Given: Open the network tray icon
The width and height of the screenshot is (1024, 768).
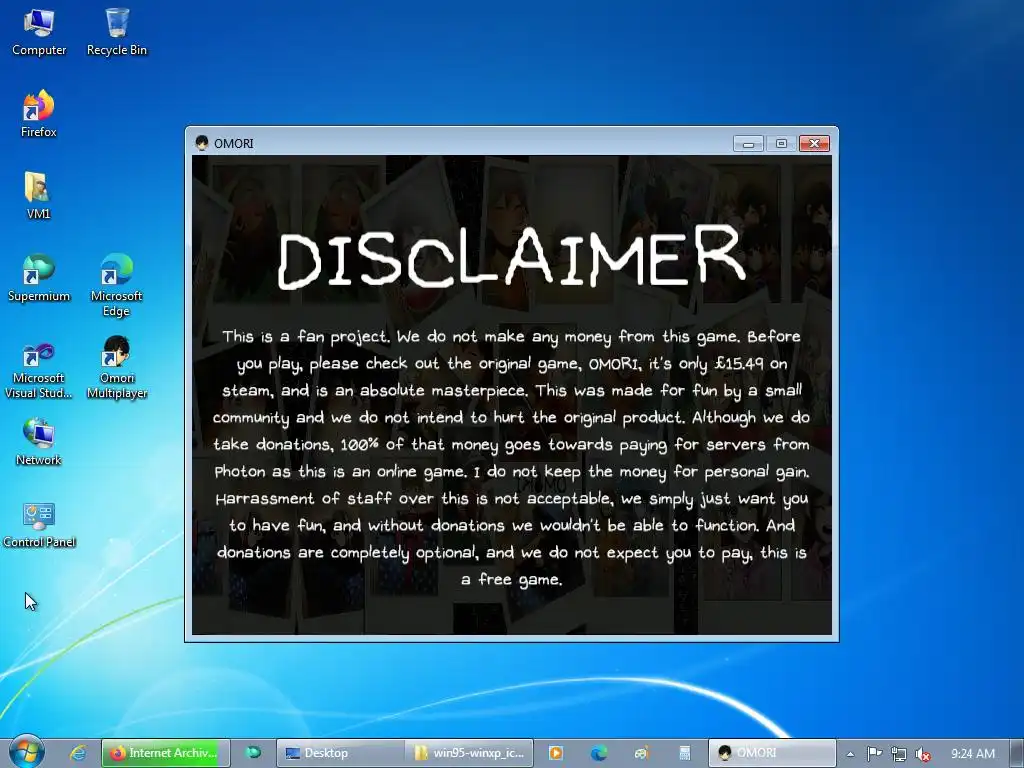Looking at the screenshot, I should tap(899, 754).
